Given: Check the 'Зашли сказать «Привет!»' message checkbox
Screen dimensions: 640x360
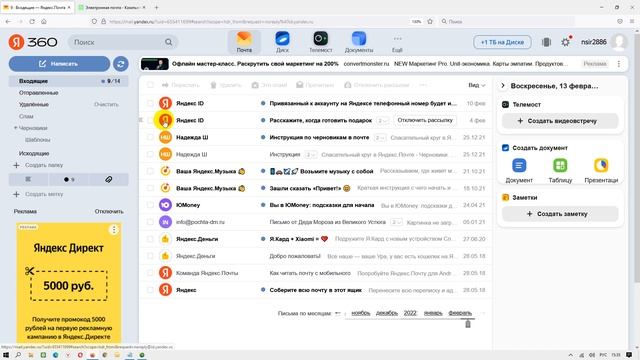Looking at the screenshot, I should tap(150, 188).
